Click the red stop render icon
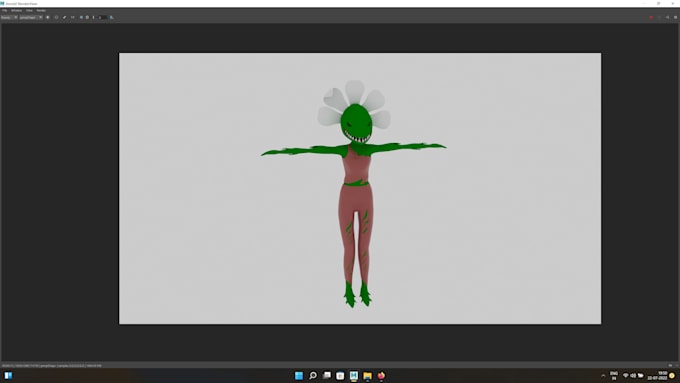680x383 pixels. tap(651, 17)
